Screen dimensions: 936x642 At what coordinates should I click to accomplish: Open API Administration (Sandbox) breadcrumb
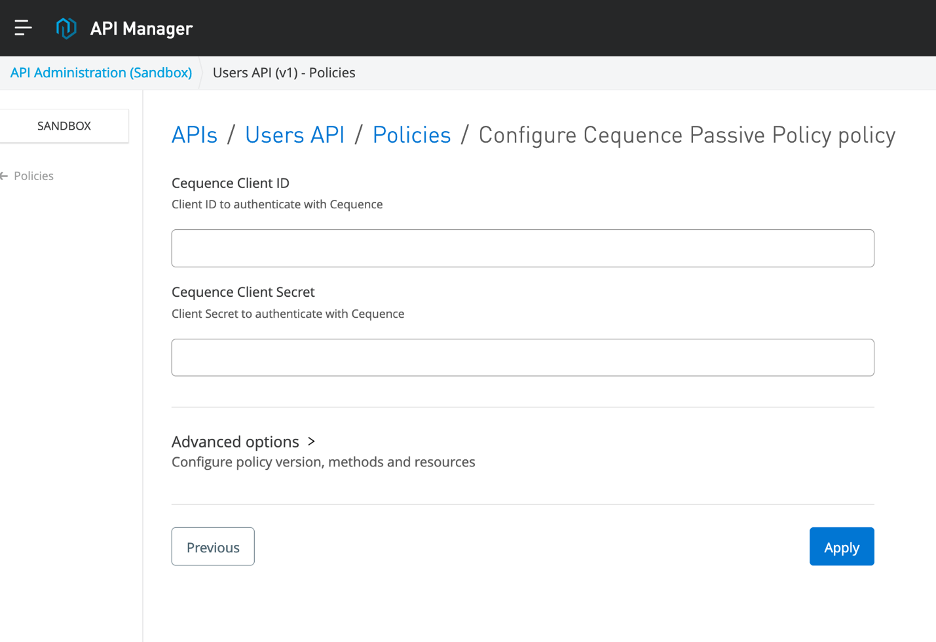[101, 73]
